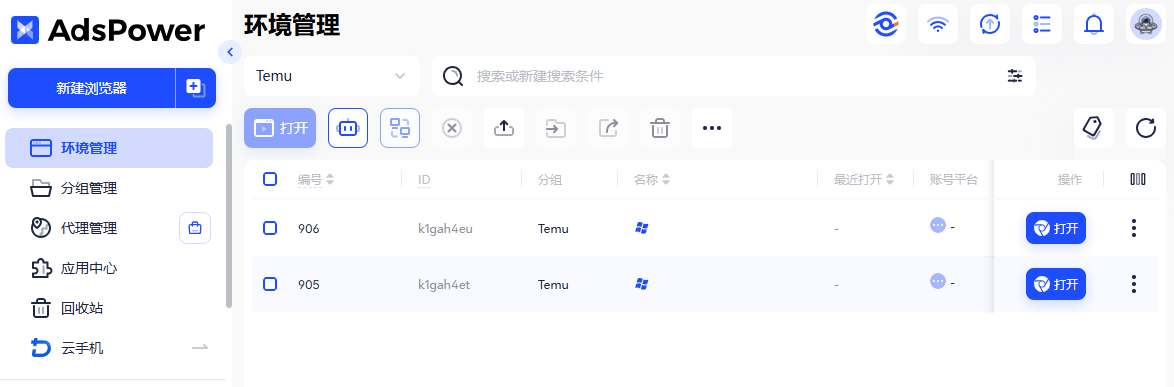Open the notifications bell icon
Viewport: 1174px width, 387px height.
[1094, 24]
